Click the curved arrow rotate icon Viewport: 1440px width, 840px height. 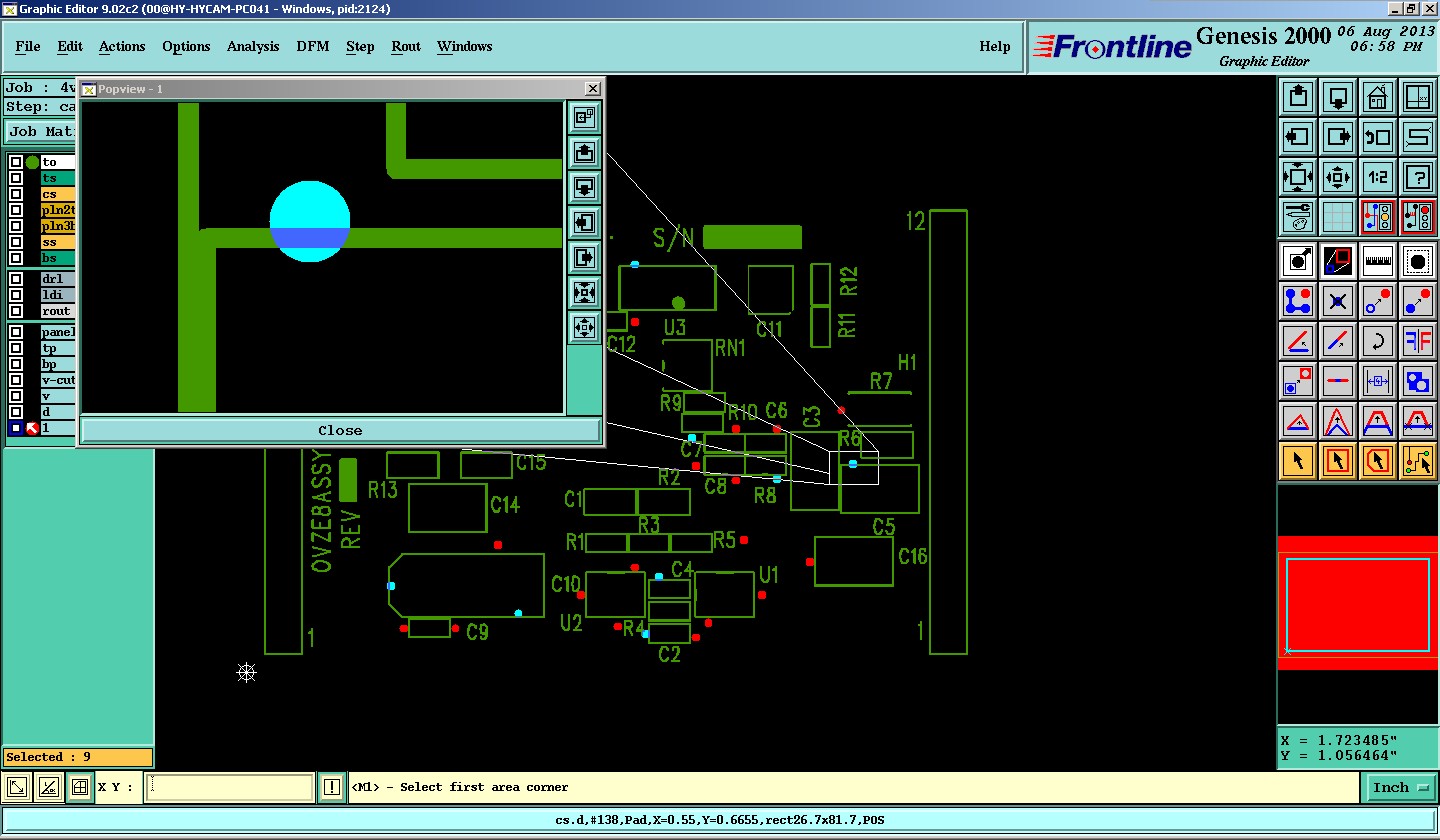pyautogui.click(x=1378, y=341)
